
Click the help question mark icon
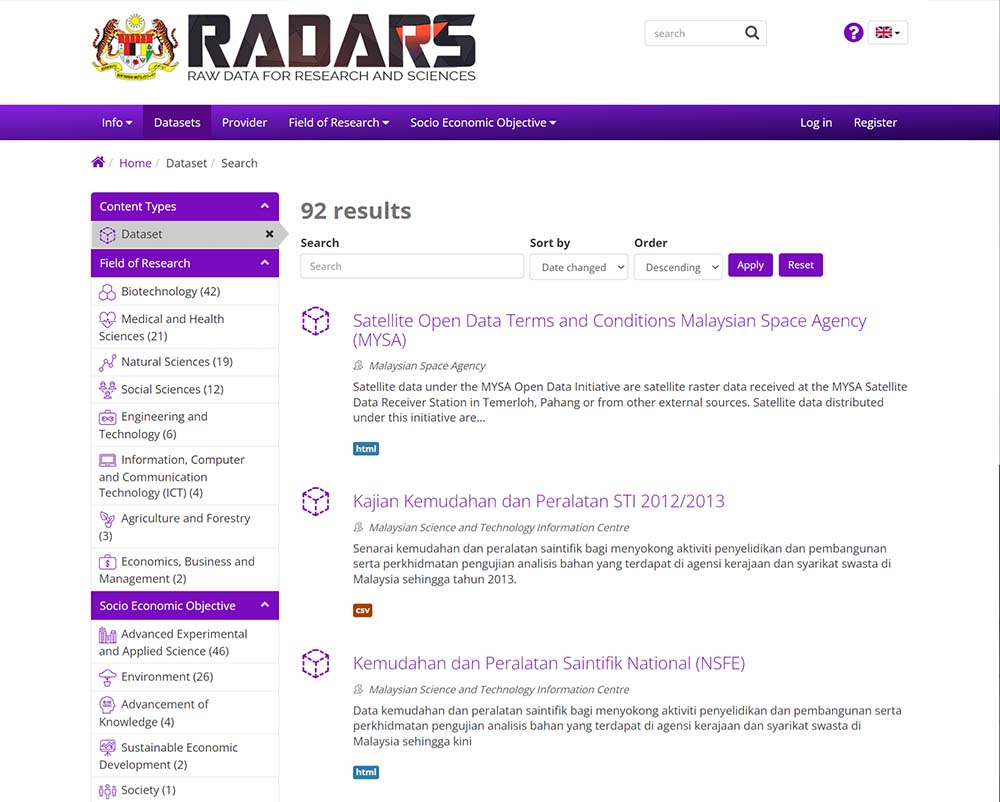point(853,32)
